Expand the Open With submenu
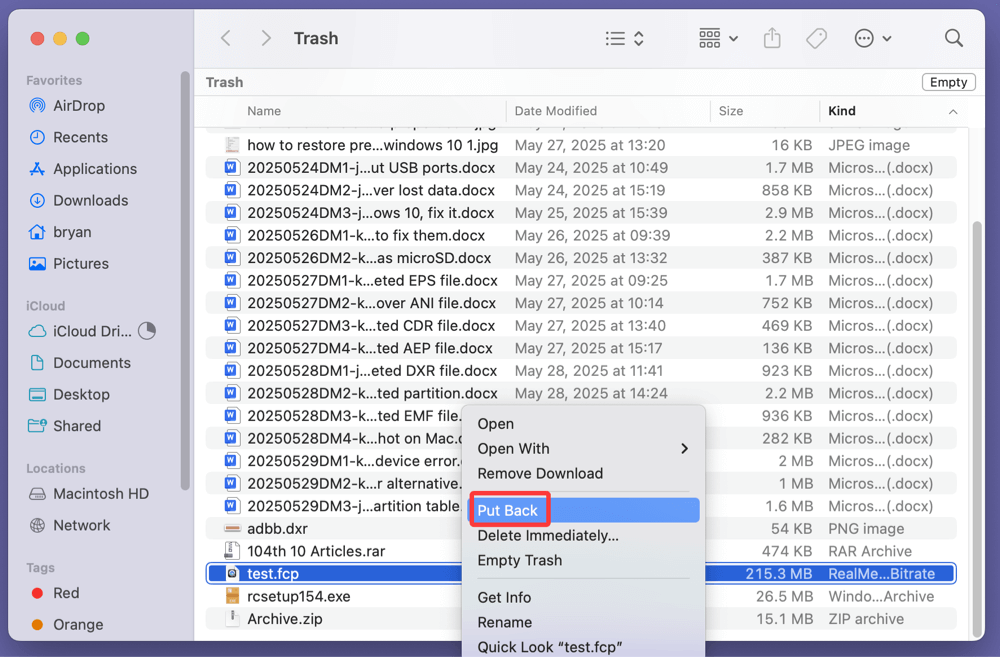This screenshot has width=1000, height=657. 513,448
